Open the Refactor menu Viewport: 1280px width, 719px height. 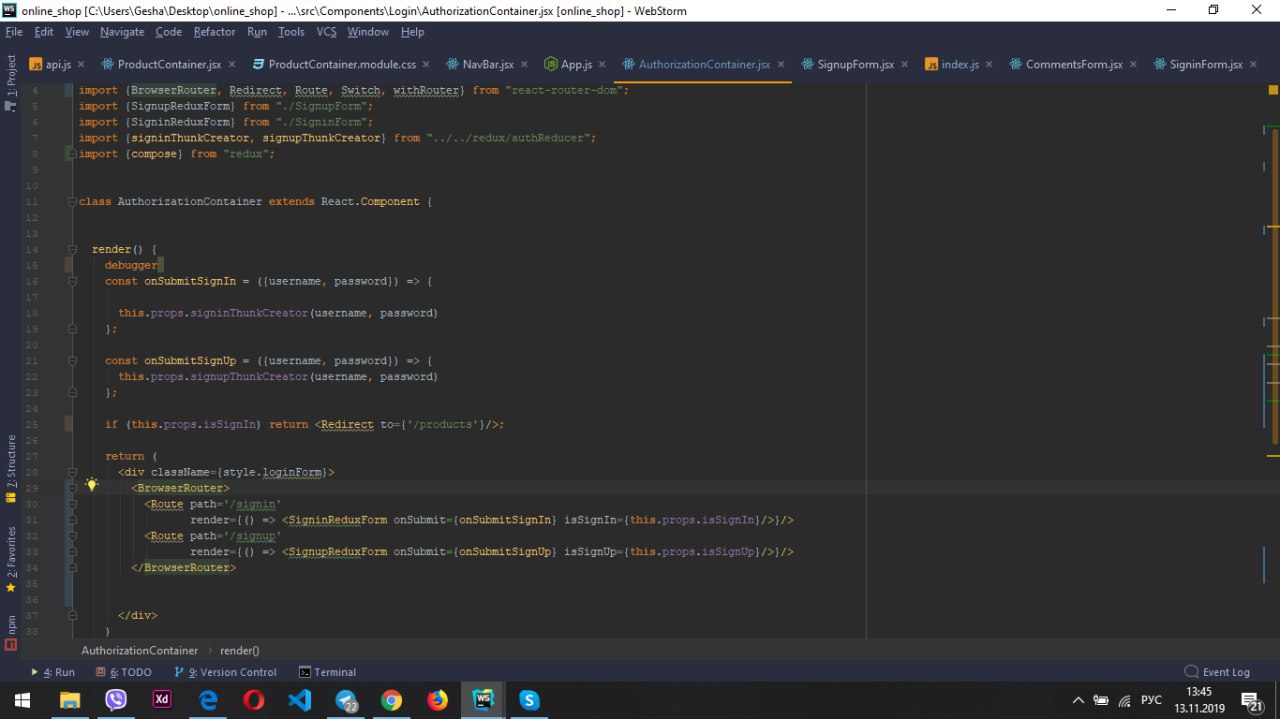[x=214, y=32]
